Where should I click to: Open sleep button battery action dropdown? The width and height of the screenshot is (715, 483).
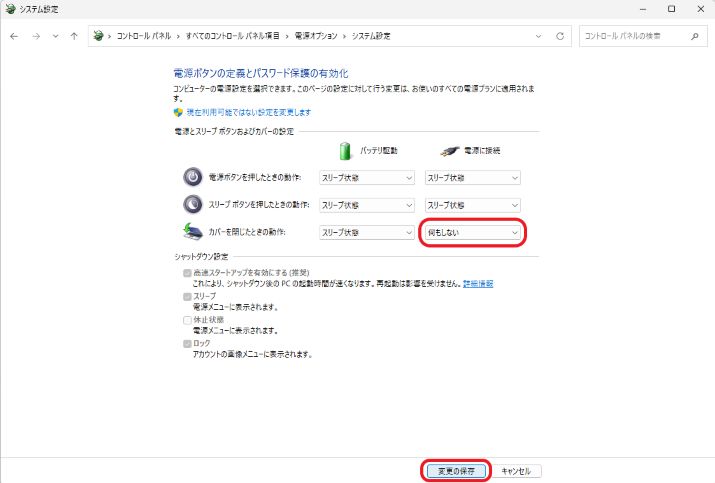click(x=367, y=205)
